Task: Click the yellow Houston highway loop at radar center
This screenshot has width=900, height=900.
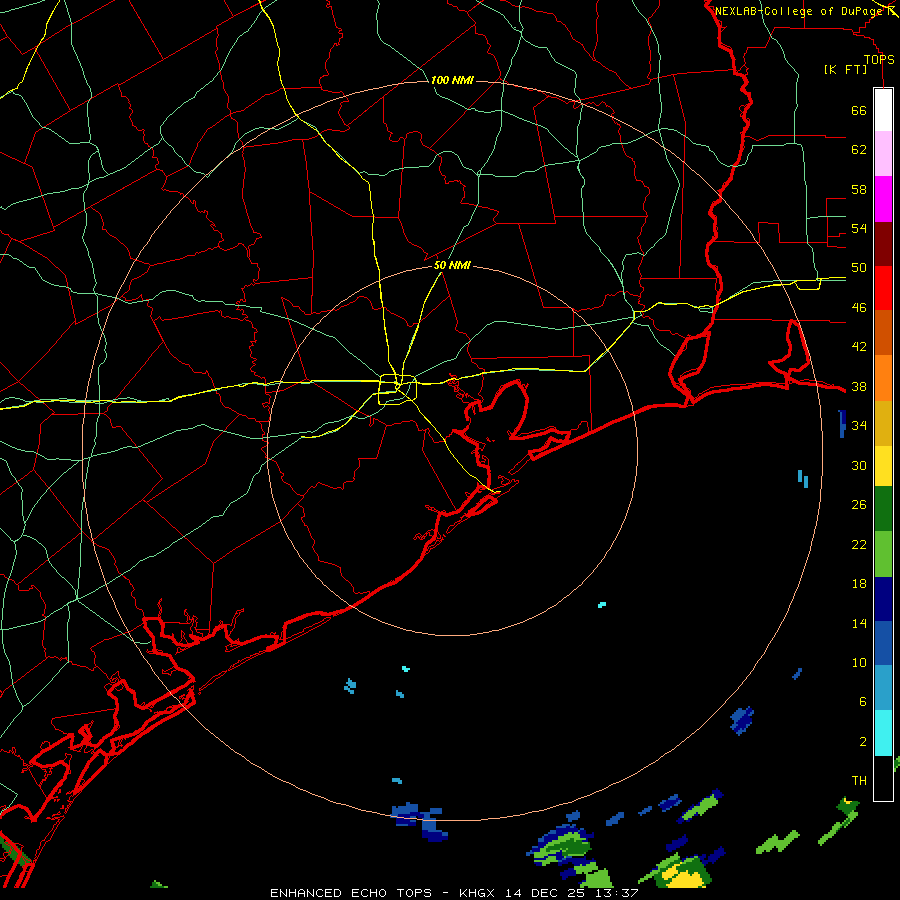Action: (397, 389)
